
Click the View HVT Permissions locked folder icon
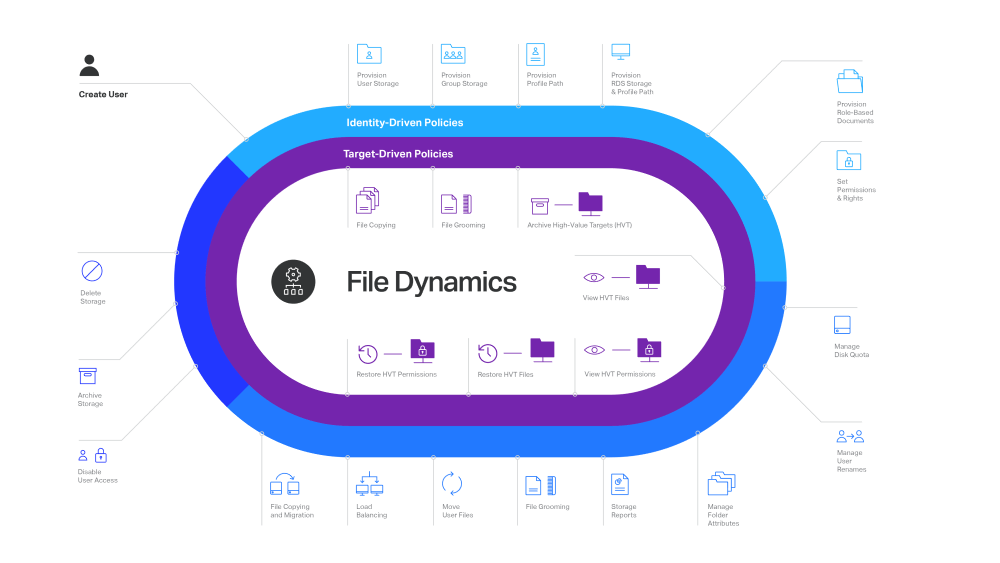pyautogui.click(x=649, y=351)
